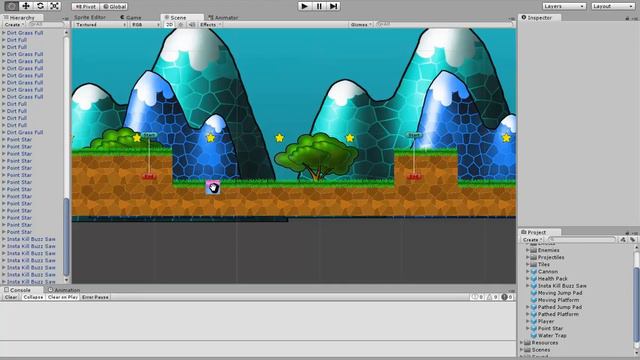The image size is (640, 360).
Task: Toggle 2D scene view mode
Action: (x=169, y=24)
